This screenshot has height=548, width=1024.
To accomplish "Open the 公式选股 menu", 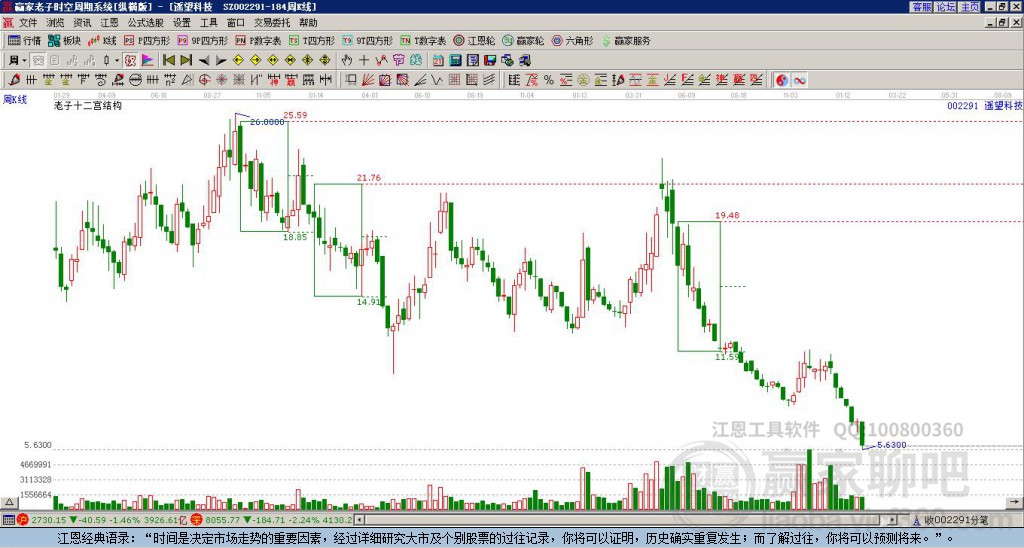I will coord(146,23).
